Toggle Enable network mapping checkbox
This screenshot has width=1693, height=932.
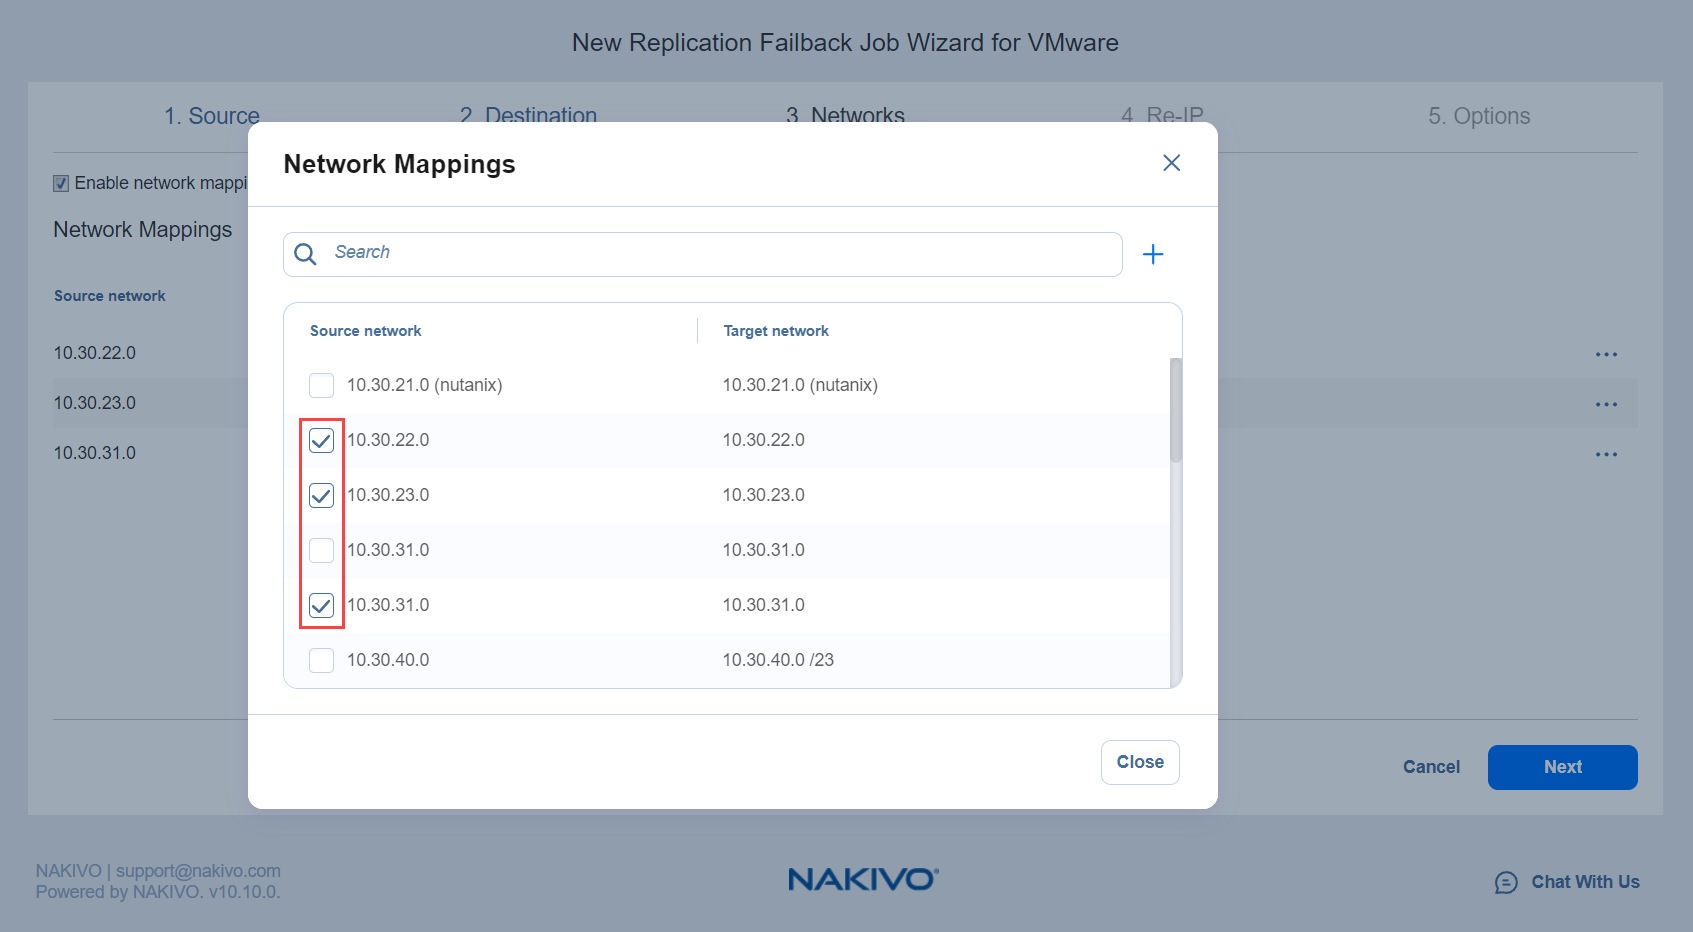pyautogui.click(x=61, y=183)
